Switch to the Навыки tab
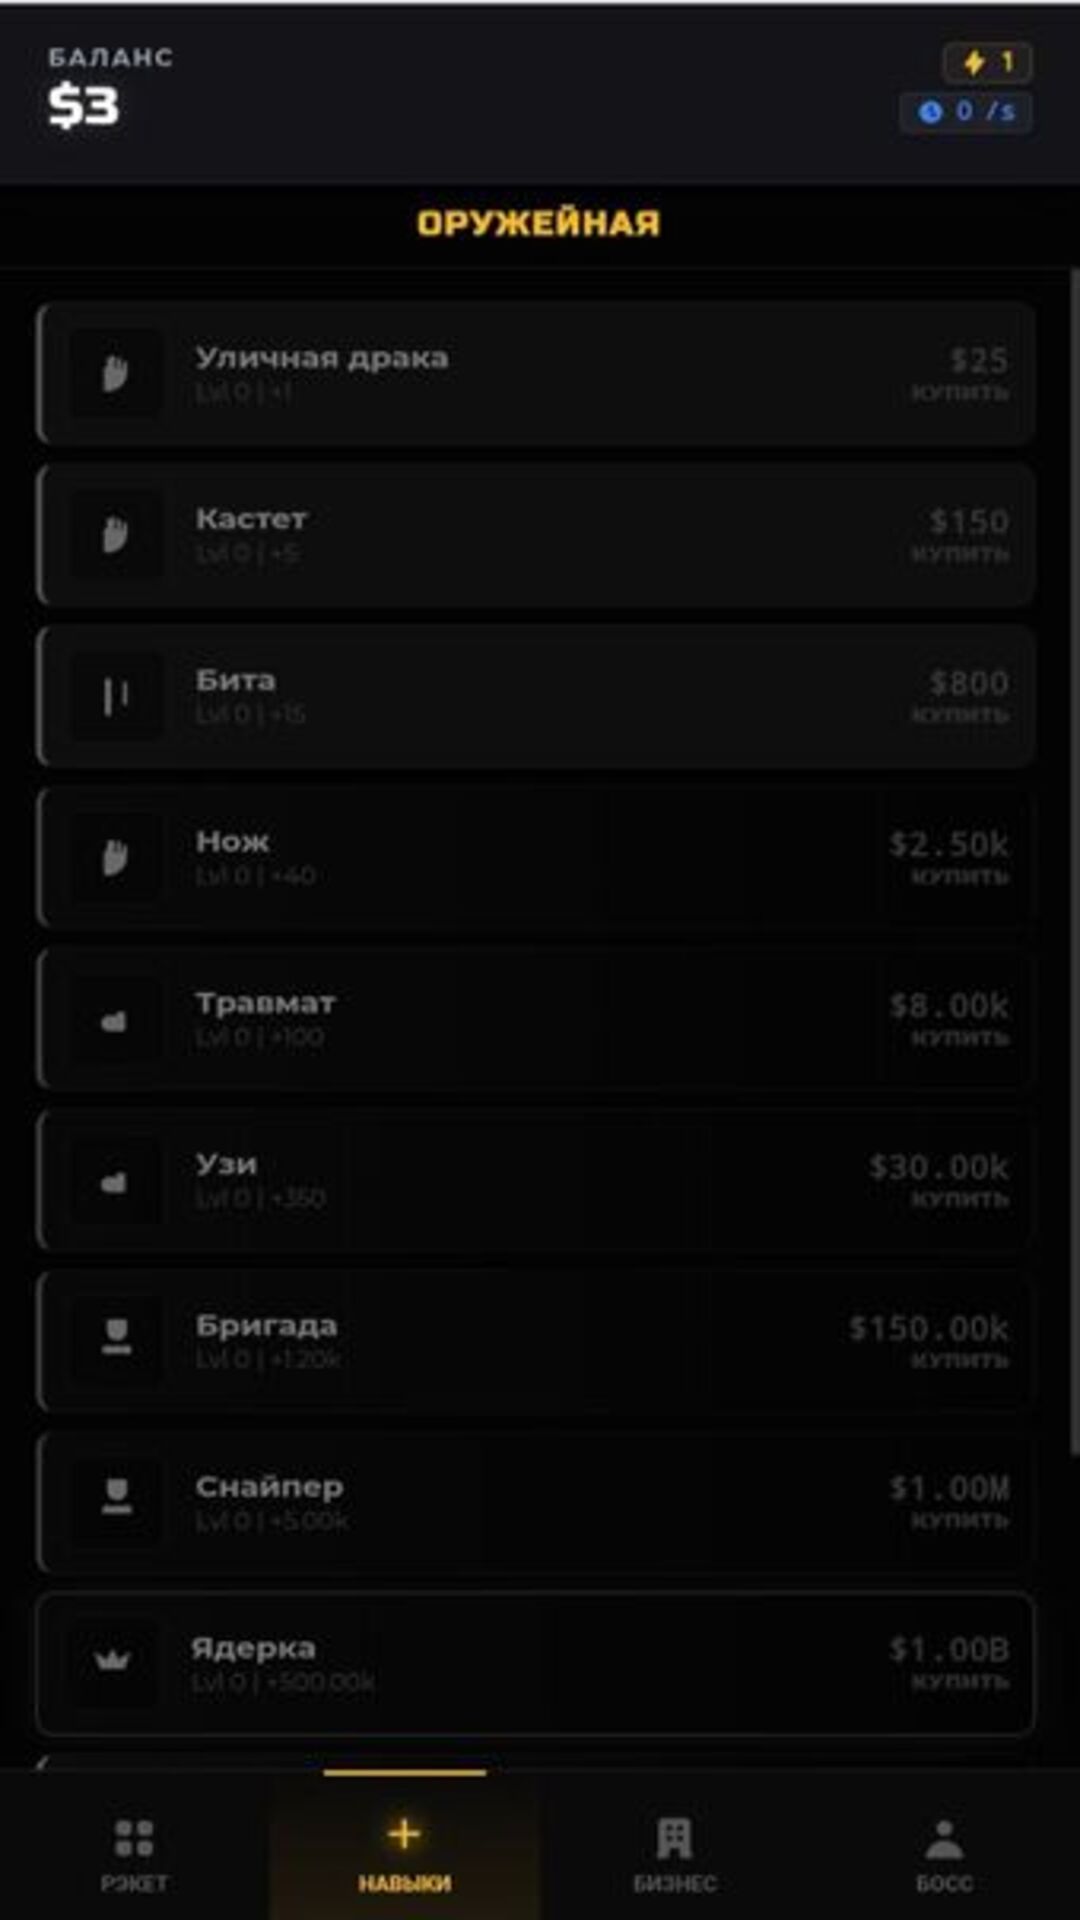 pyautogui.click(x=404, y=1853)
